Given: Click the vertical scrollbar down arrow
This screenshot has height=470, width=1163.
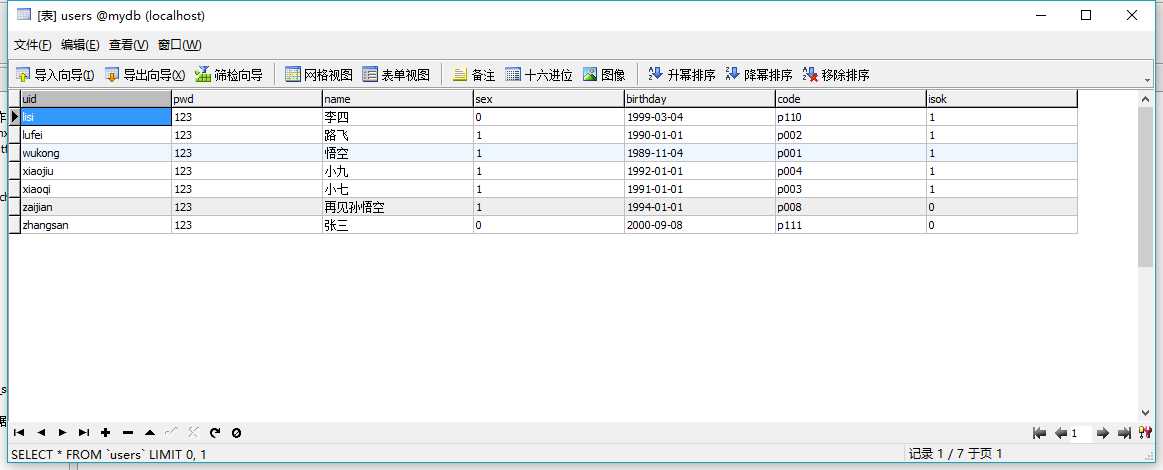Looking at the screenshot, I should [1145, 413].
